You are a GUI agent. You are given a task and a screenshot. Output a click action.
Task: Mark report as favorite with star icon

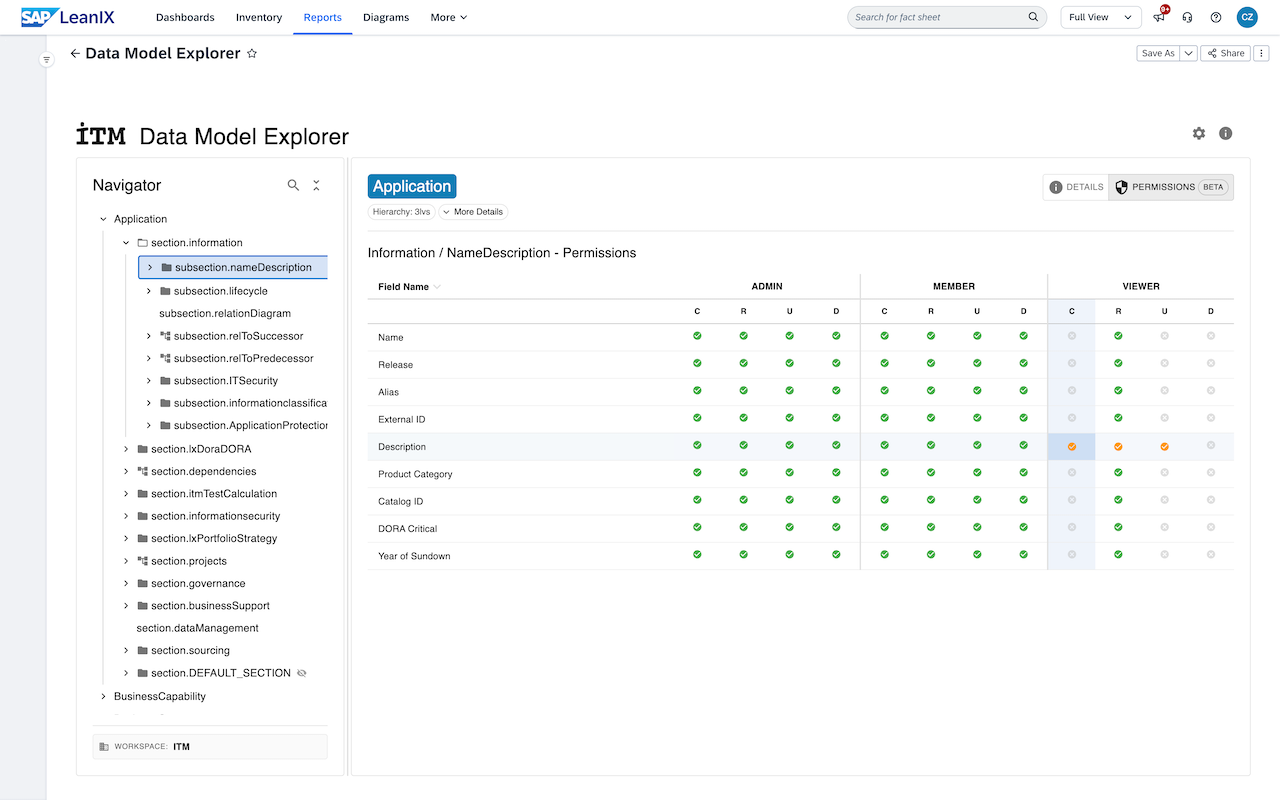tap(252, 54)
